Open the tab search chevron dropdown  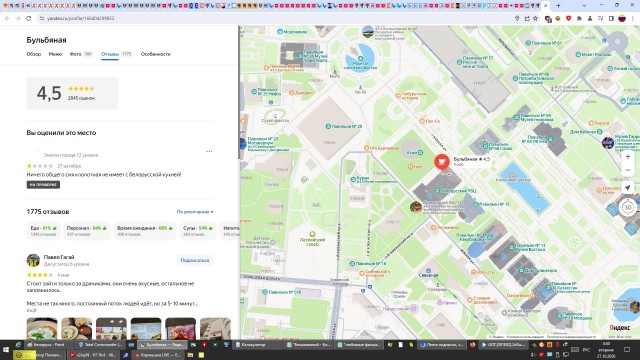(584, 6)
